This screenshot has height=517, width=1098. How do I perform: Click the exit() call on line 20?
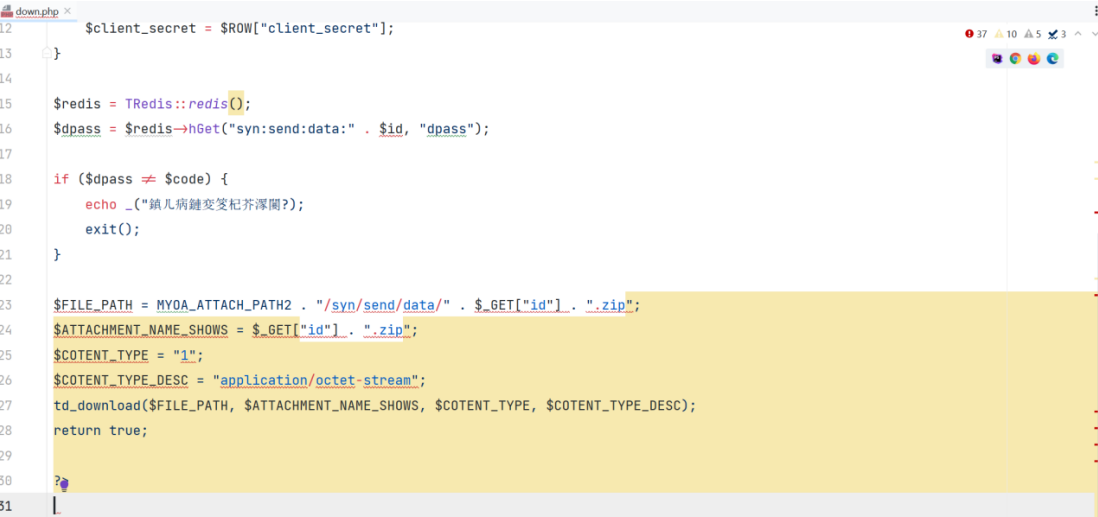click(113, 229)
